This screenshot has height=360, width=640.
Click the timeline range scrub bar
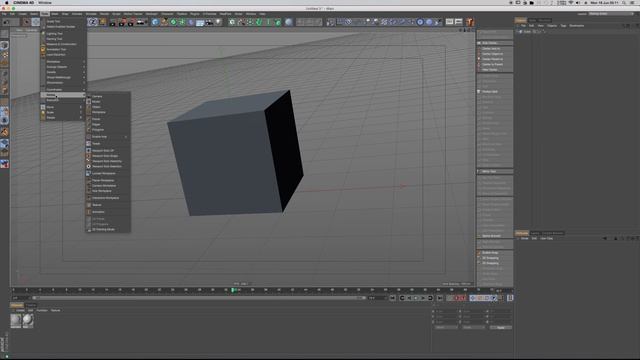click(x=199, y=298)
